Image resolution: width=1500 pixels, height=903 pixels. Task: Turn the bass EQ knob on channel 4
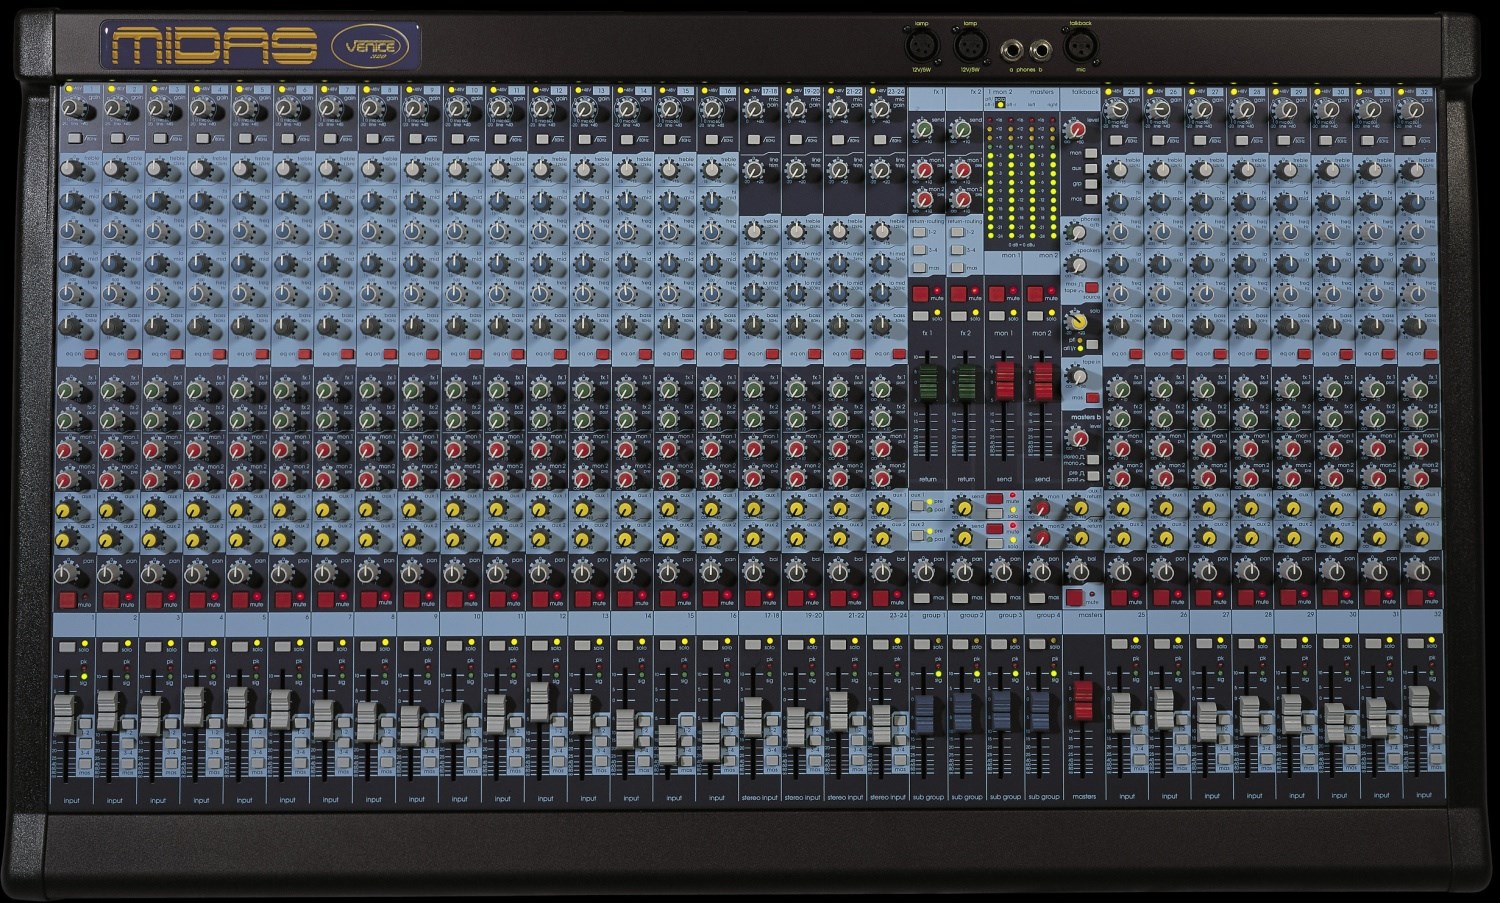[x=198, y=325]
